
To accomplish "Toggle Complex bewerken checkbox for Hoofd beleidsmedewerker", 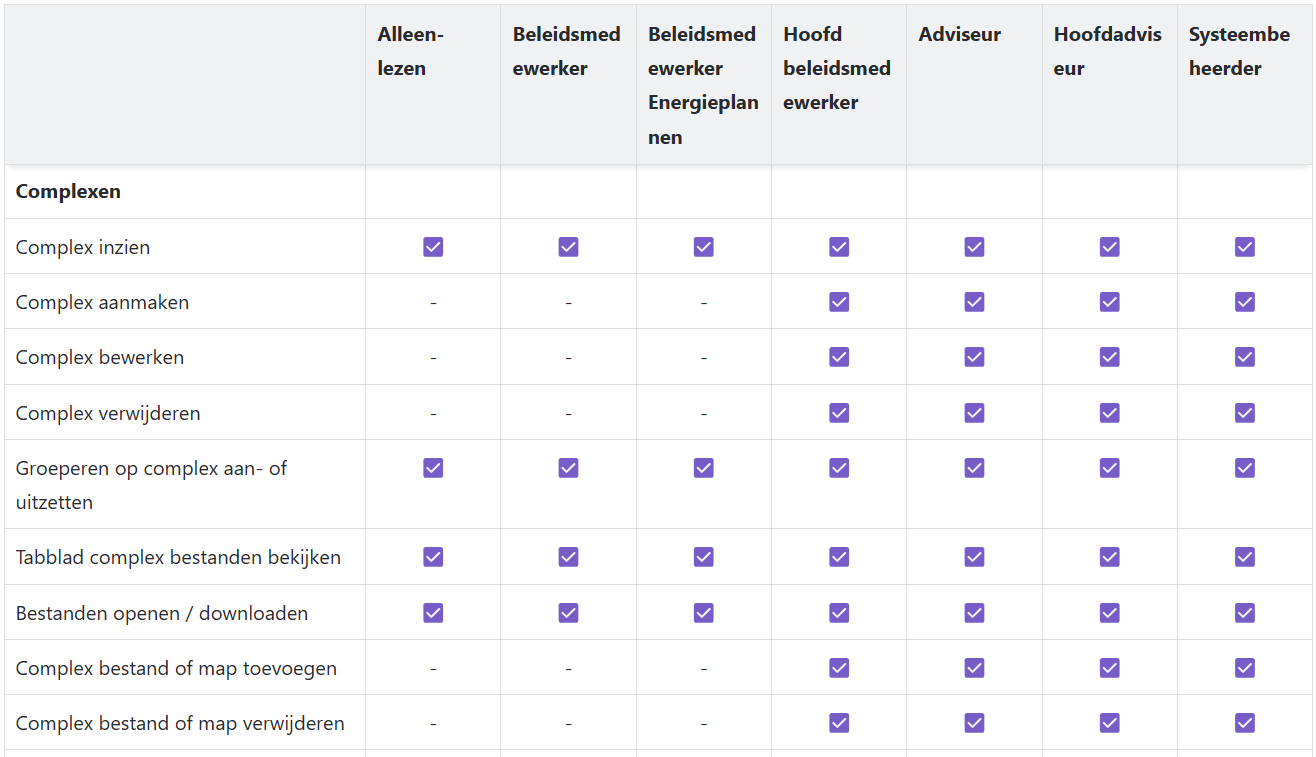I will click(x=839, y=357).
